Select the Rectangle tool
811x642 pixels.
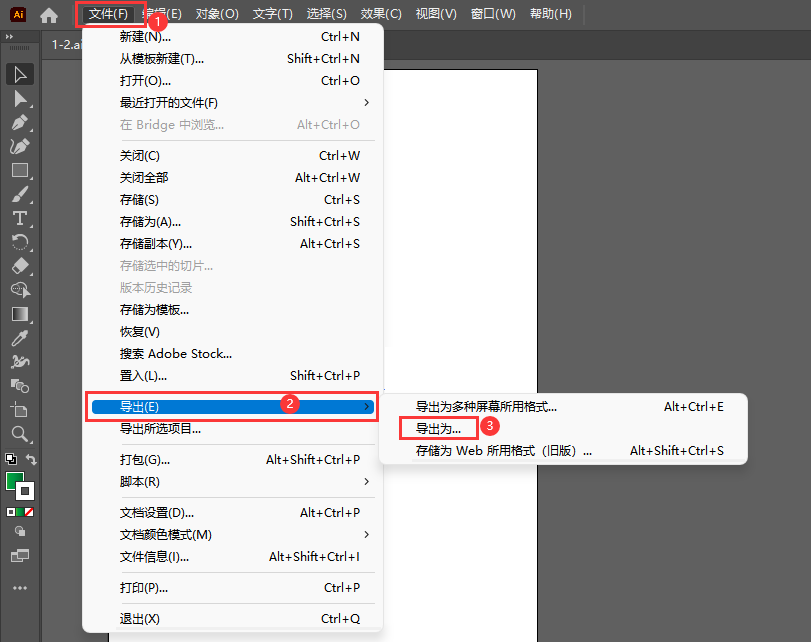(20, 170)
